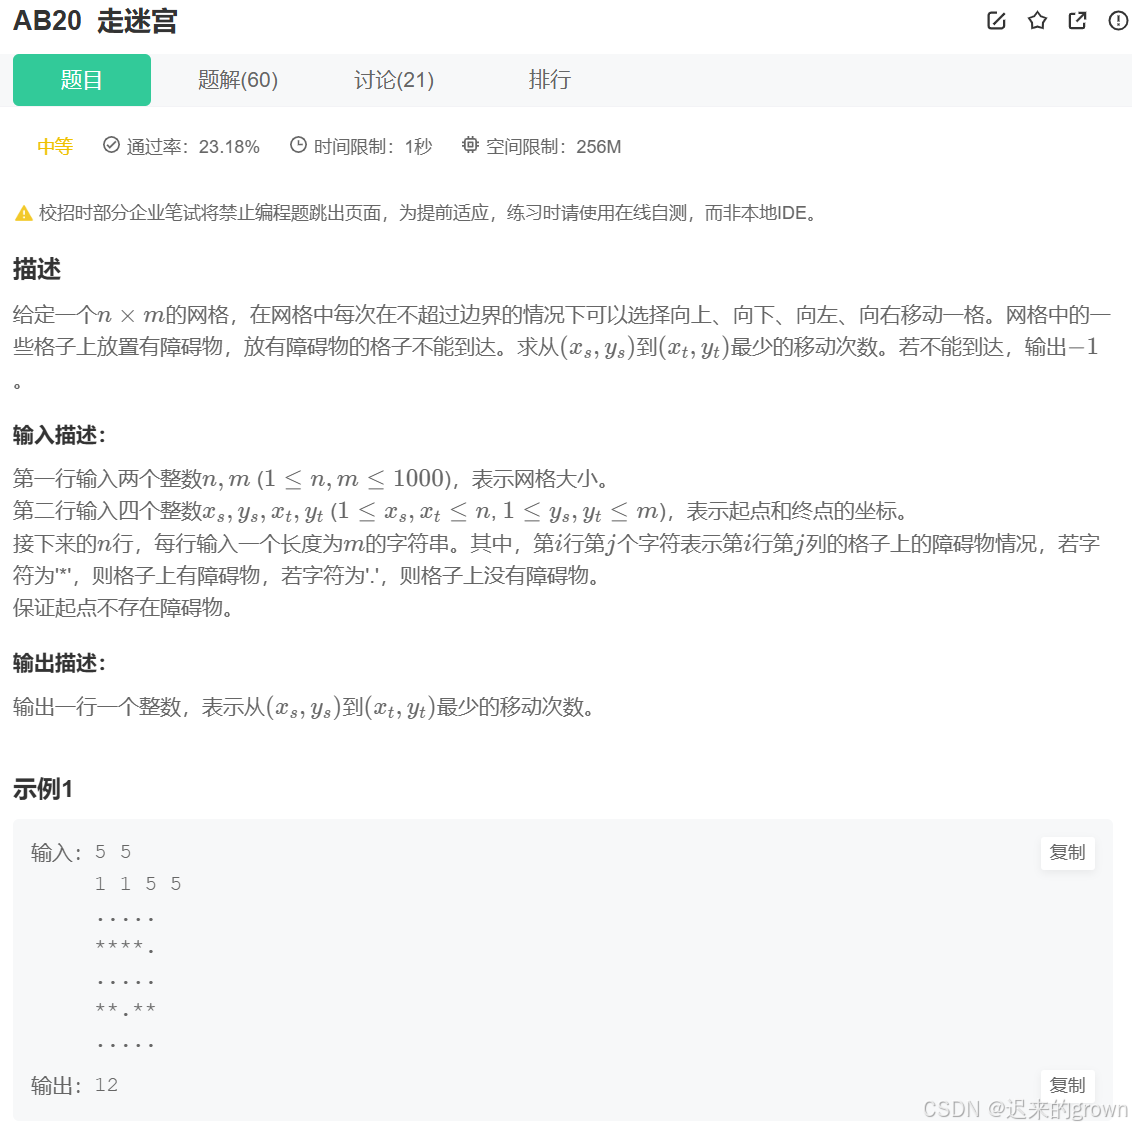The image size is (1132, 1129).
Task: Open the 排行 tab
Action: (549, 80)
